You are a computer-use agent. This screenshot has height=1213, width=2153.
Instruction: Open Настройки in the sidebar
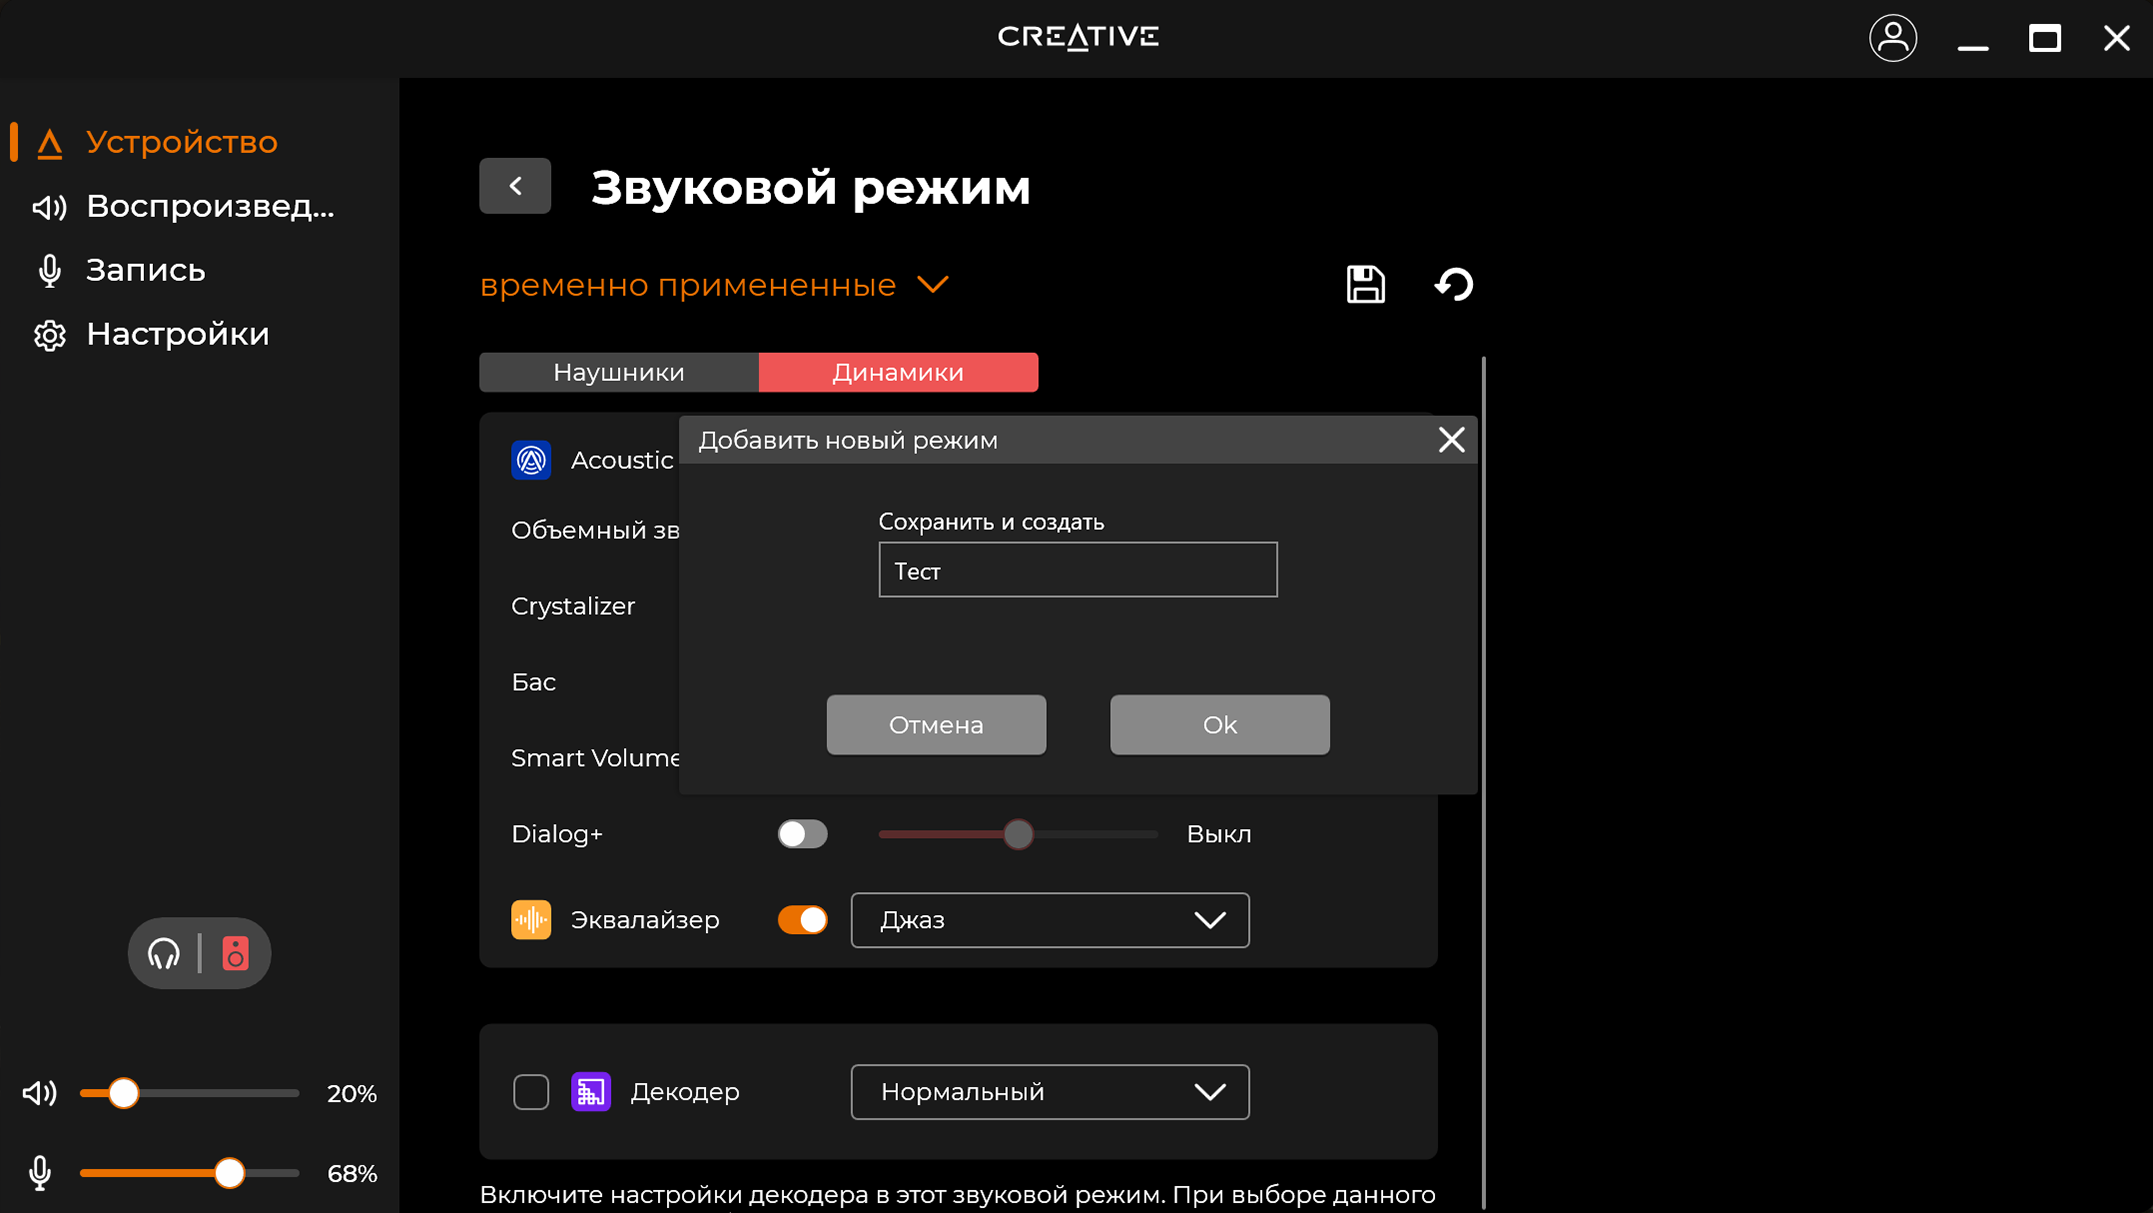coord(177,334)
